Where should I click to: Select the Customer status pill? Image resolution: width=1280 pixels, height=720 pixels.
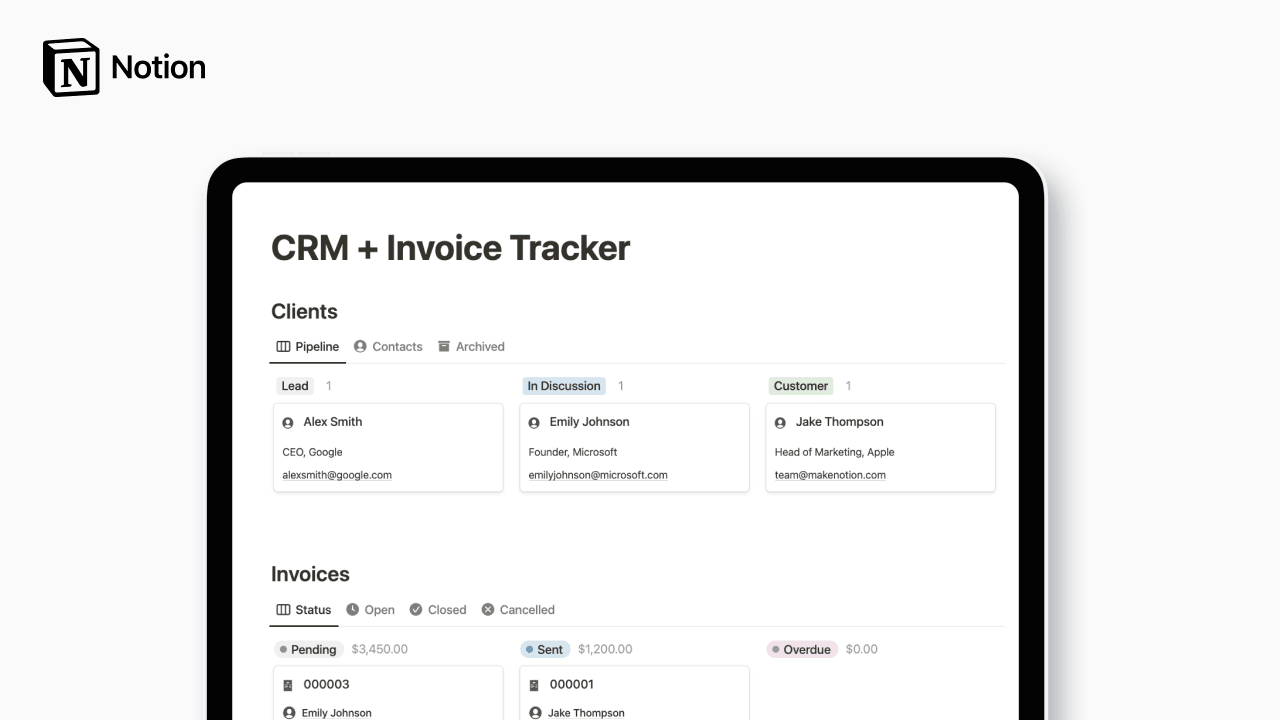(x=800, y=385)
